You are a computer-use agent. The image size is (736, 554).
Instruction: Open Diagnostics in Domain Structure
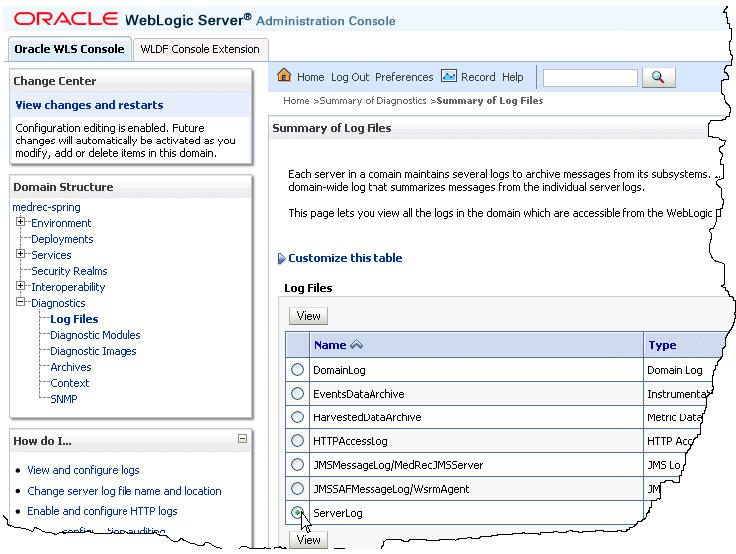click(58, 303)
